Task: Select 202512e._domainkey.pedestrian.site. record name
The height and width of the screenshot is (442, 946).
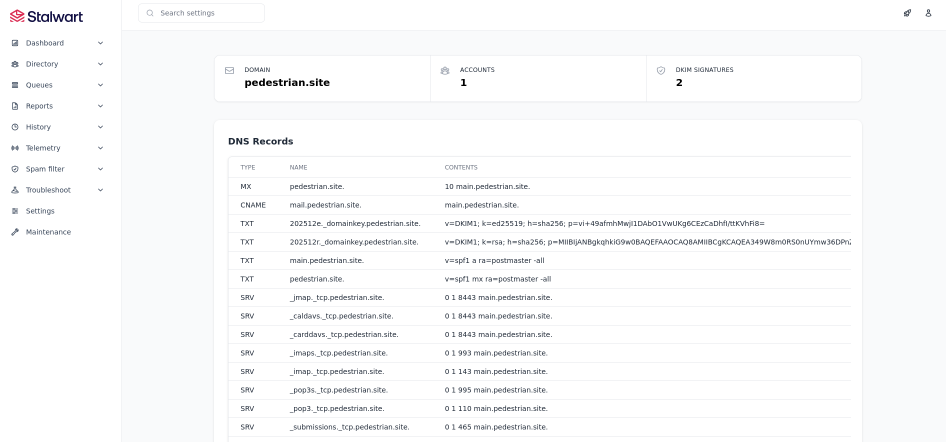Action: [355, 224]
